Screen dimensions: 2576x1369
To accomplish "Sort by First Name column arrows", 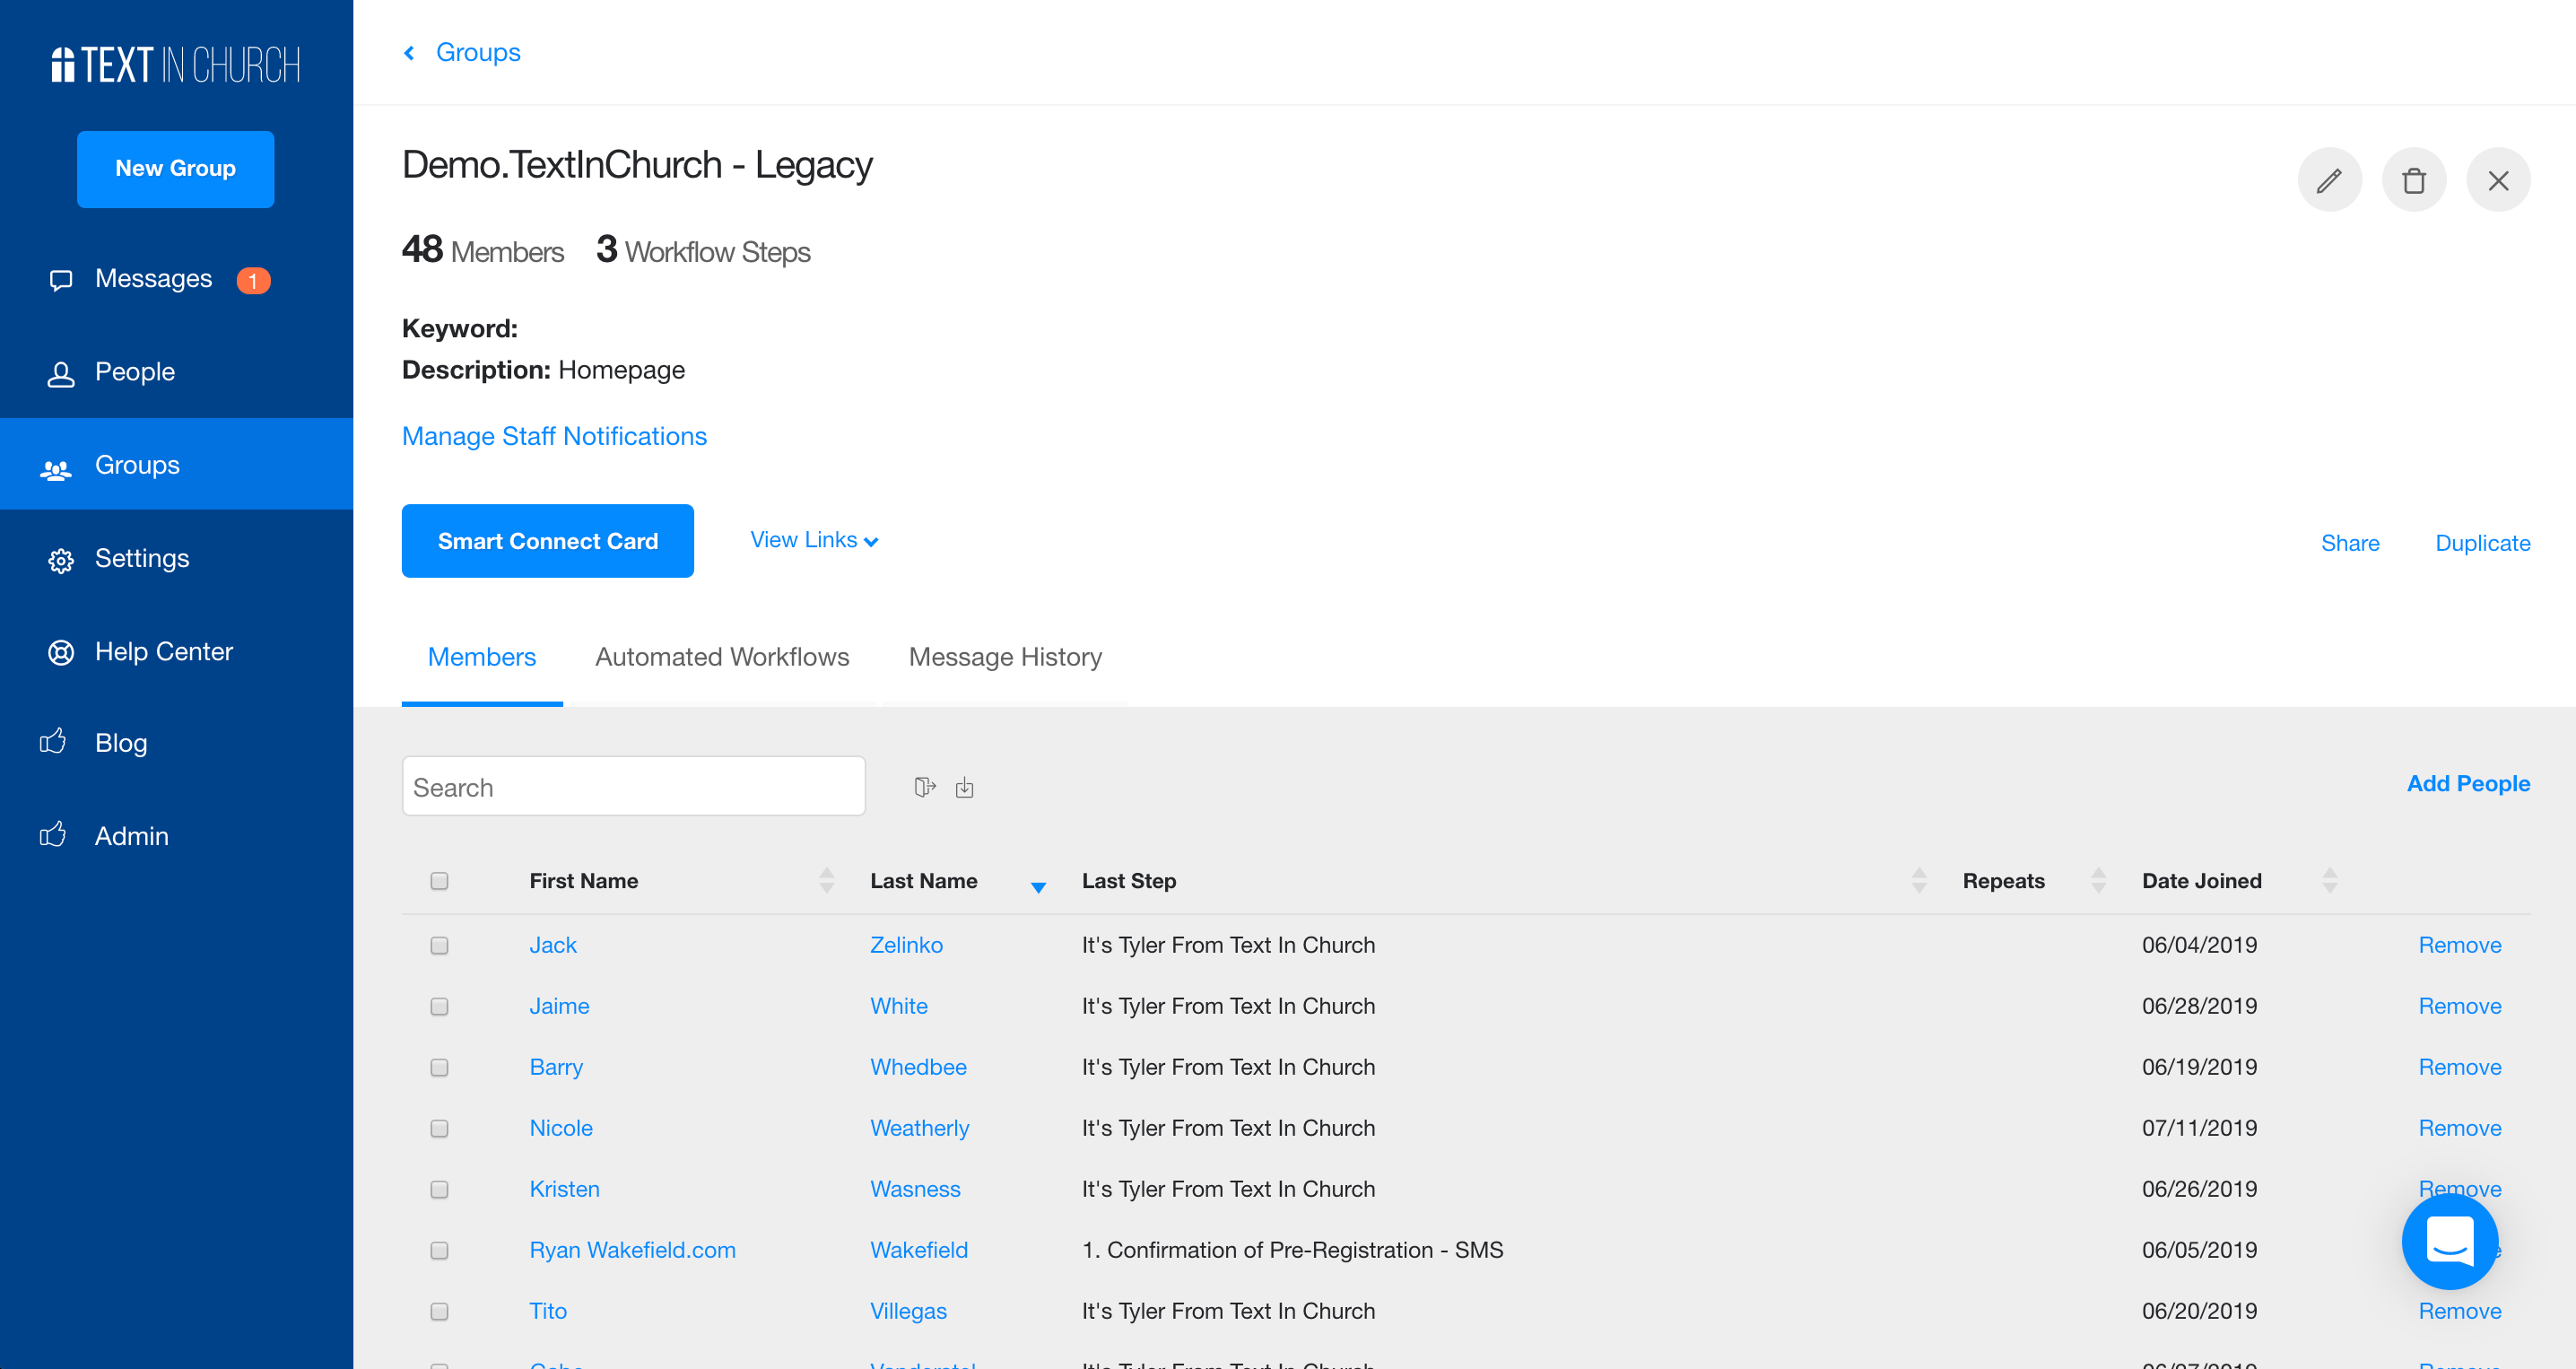I will tap(826, 880).
